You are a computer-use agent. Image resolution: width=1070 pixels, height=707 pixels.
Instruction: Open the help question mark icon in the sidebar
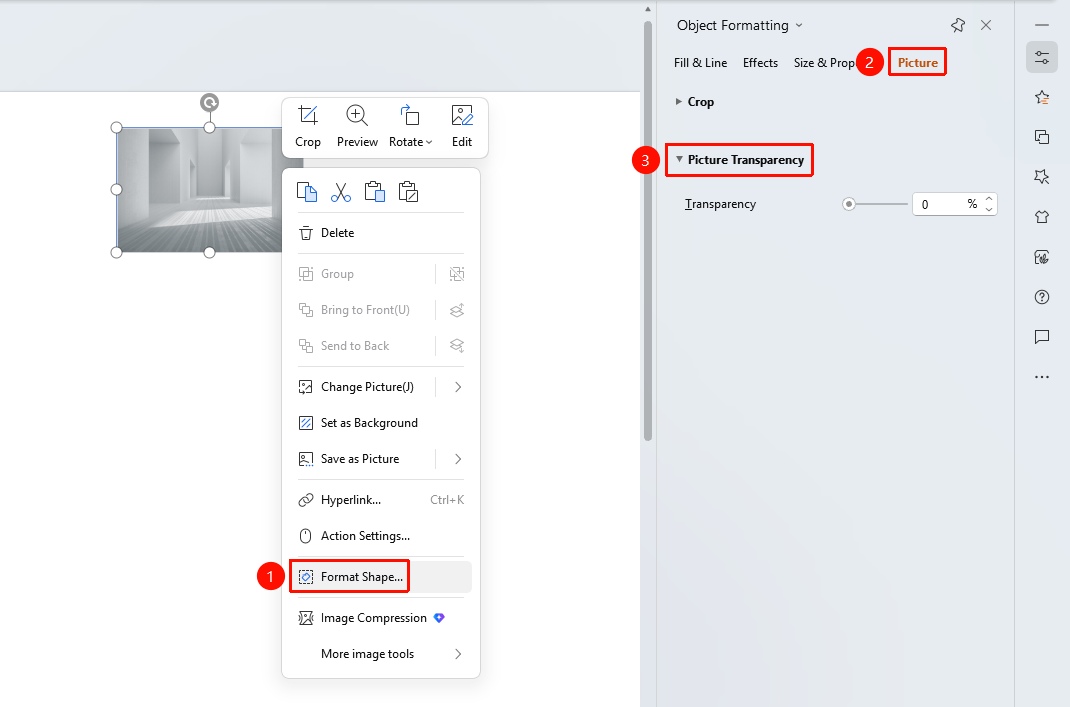(1042, 297)
